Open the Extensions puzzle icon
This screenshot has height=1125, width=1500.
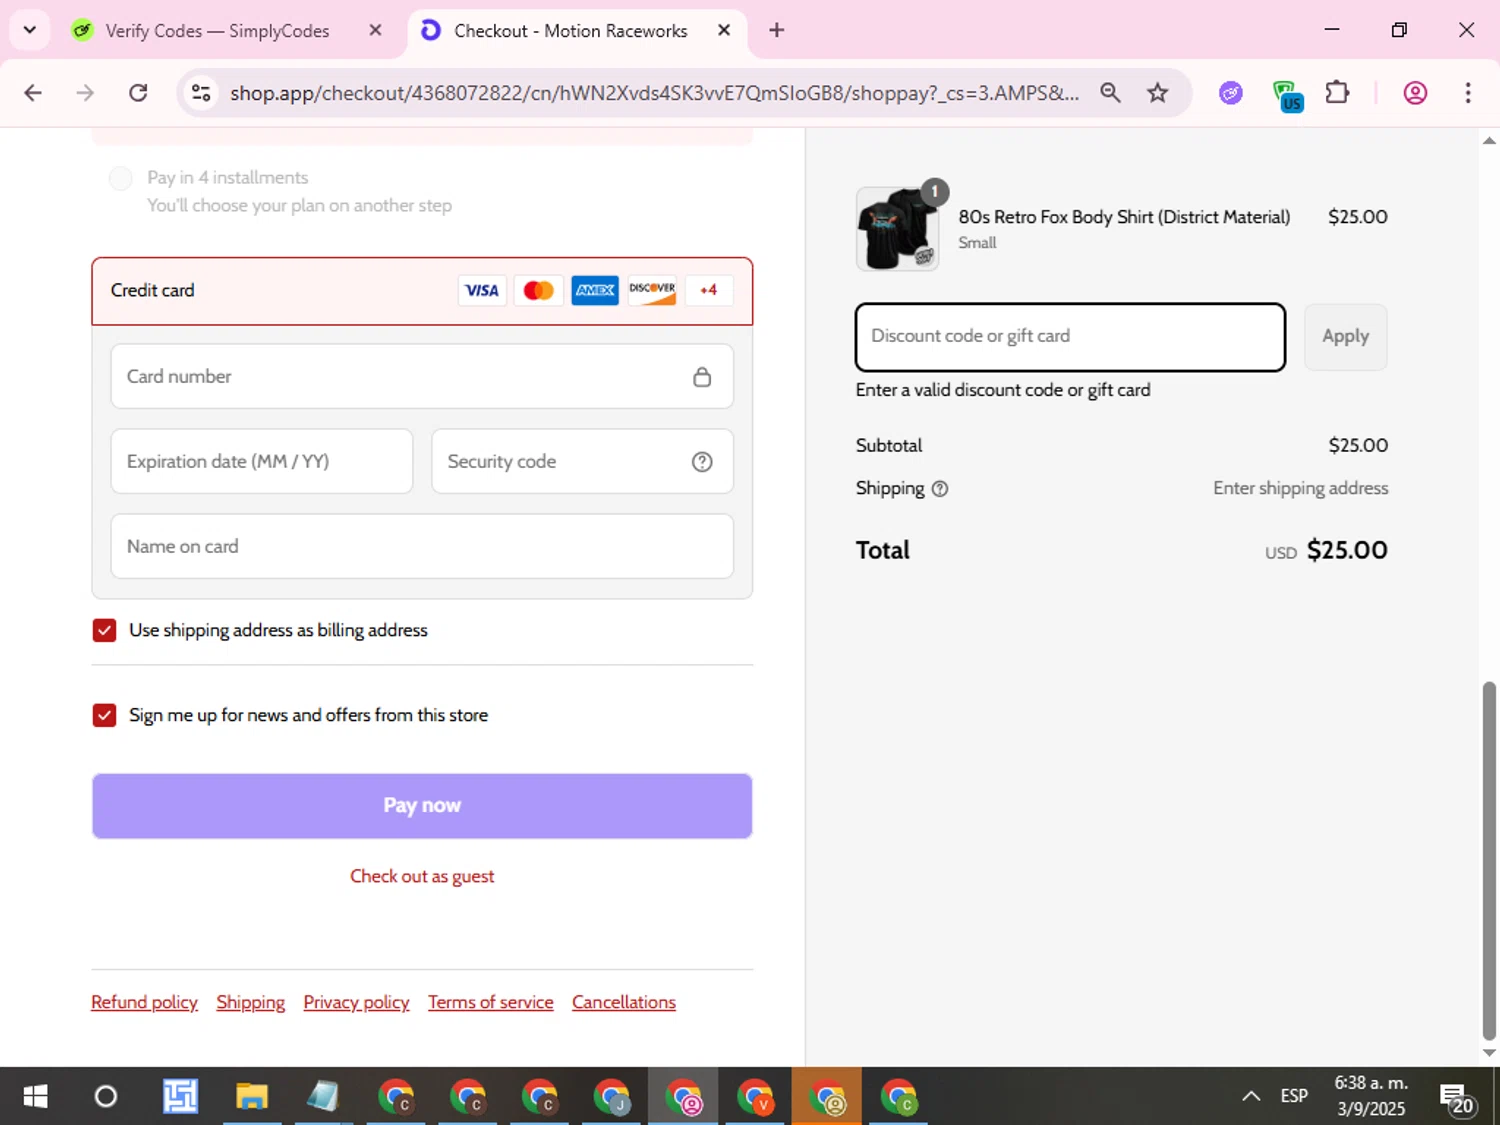tap(1337, 93)
